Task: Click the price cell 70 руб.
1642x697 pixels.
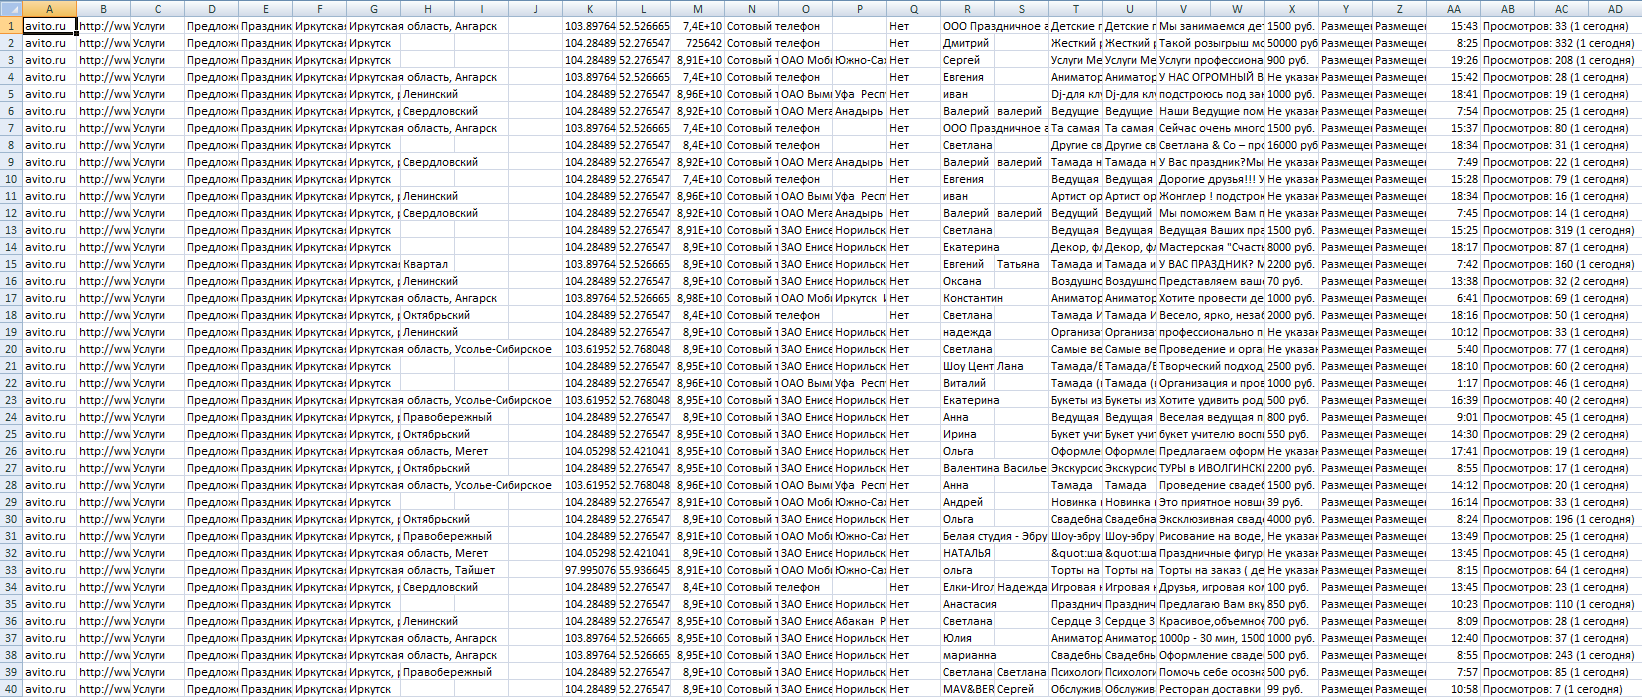Action: (1291, 281)
